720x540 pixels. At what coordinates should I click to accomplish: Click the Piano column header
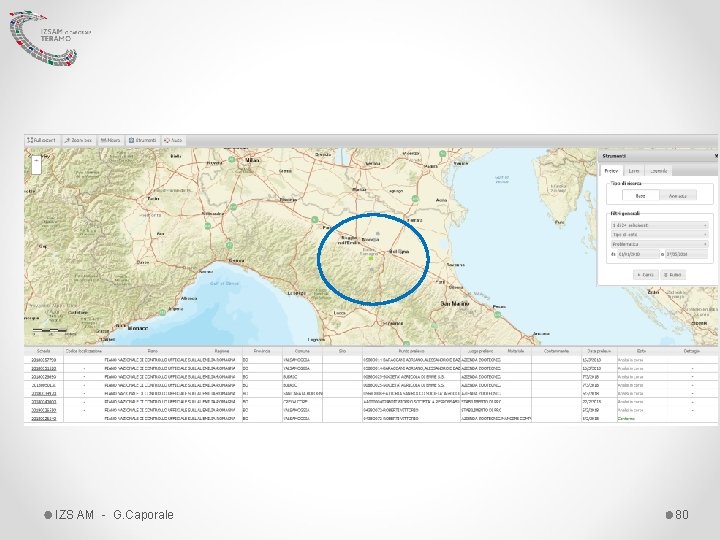pyautogui.click(x=153, y=351)
